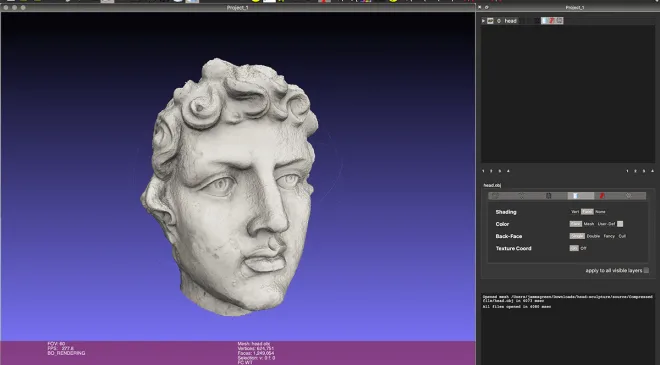Set Shading to Face
This screenshot has height=365, width=660.
pyautogui.click(x=587, y=212)
